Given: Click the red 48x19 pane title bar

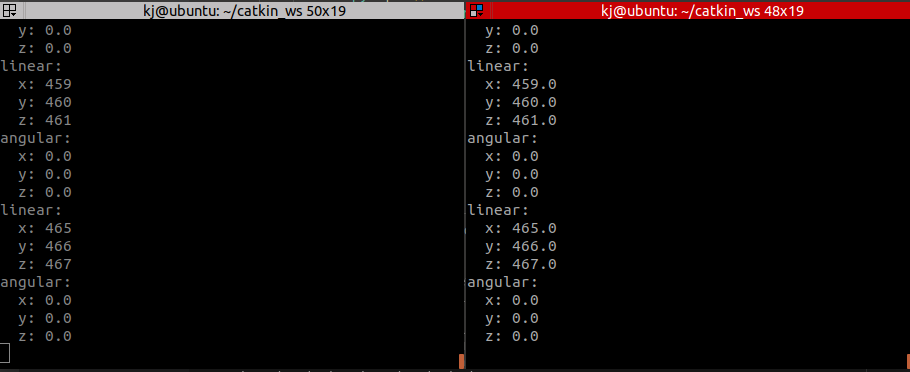Looking at the screenshot, I should tap(688, 10).
